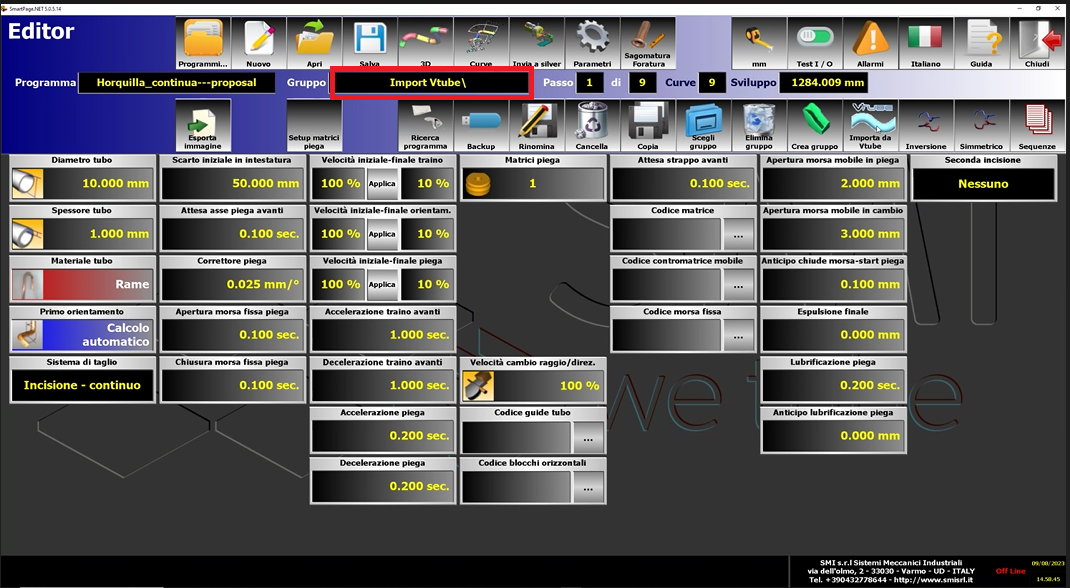Image resolution: width=1070 pixels, height=588 pixels.
Task: Save the program with the Salva floppy icon
Action: 370,43
